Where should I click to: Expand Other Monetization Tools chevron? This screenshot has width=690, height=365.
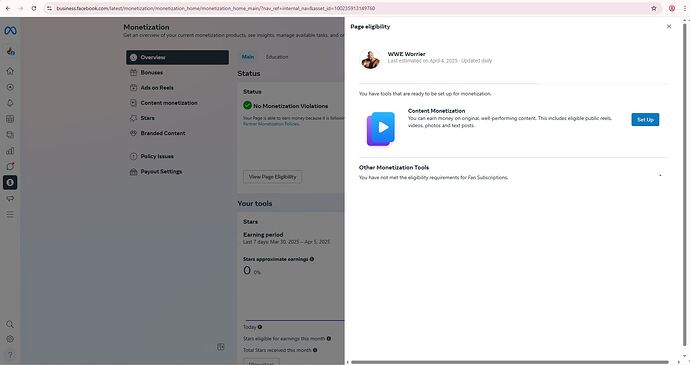660,175
